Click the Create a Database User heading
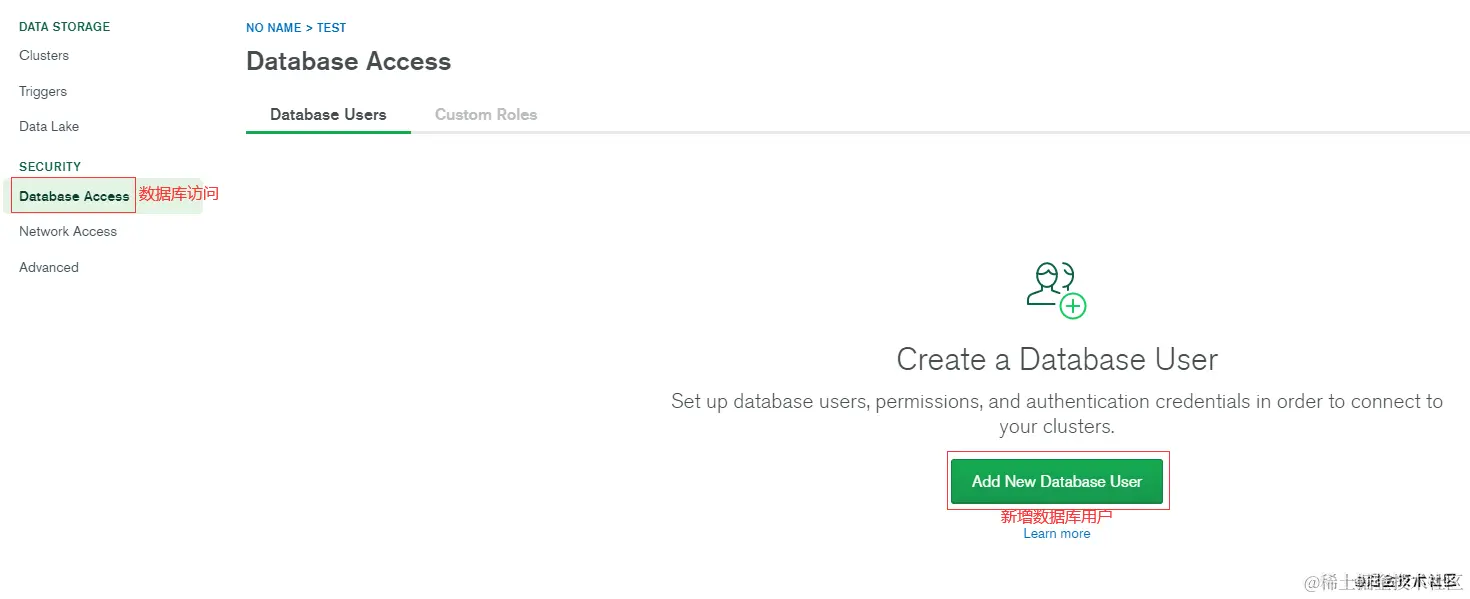 pos(1056,359)
